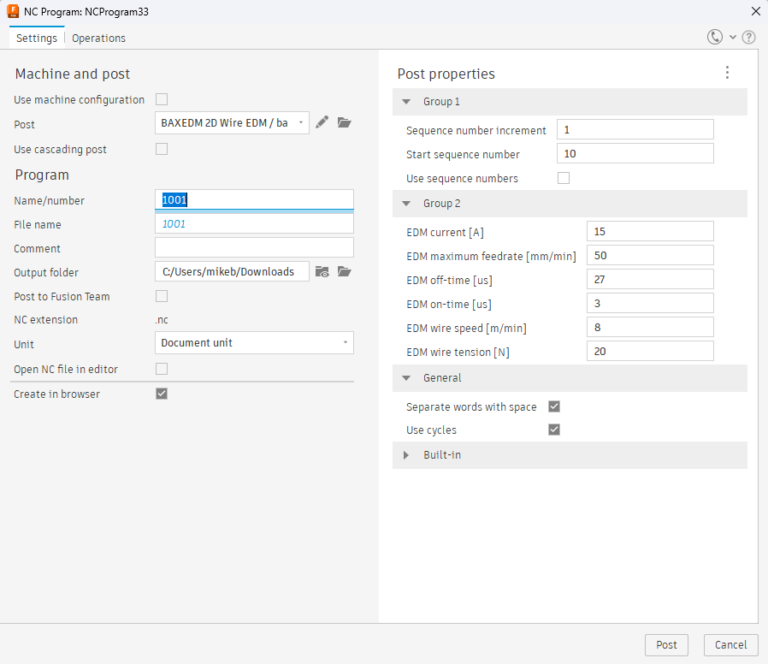This screenshot has width=768, height=664.
Task: Collapse the Group 2 section
Action: (x=406, y=203)
